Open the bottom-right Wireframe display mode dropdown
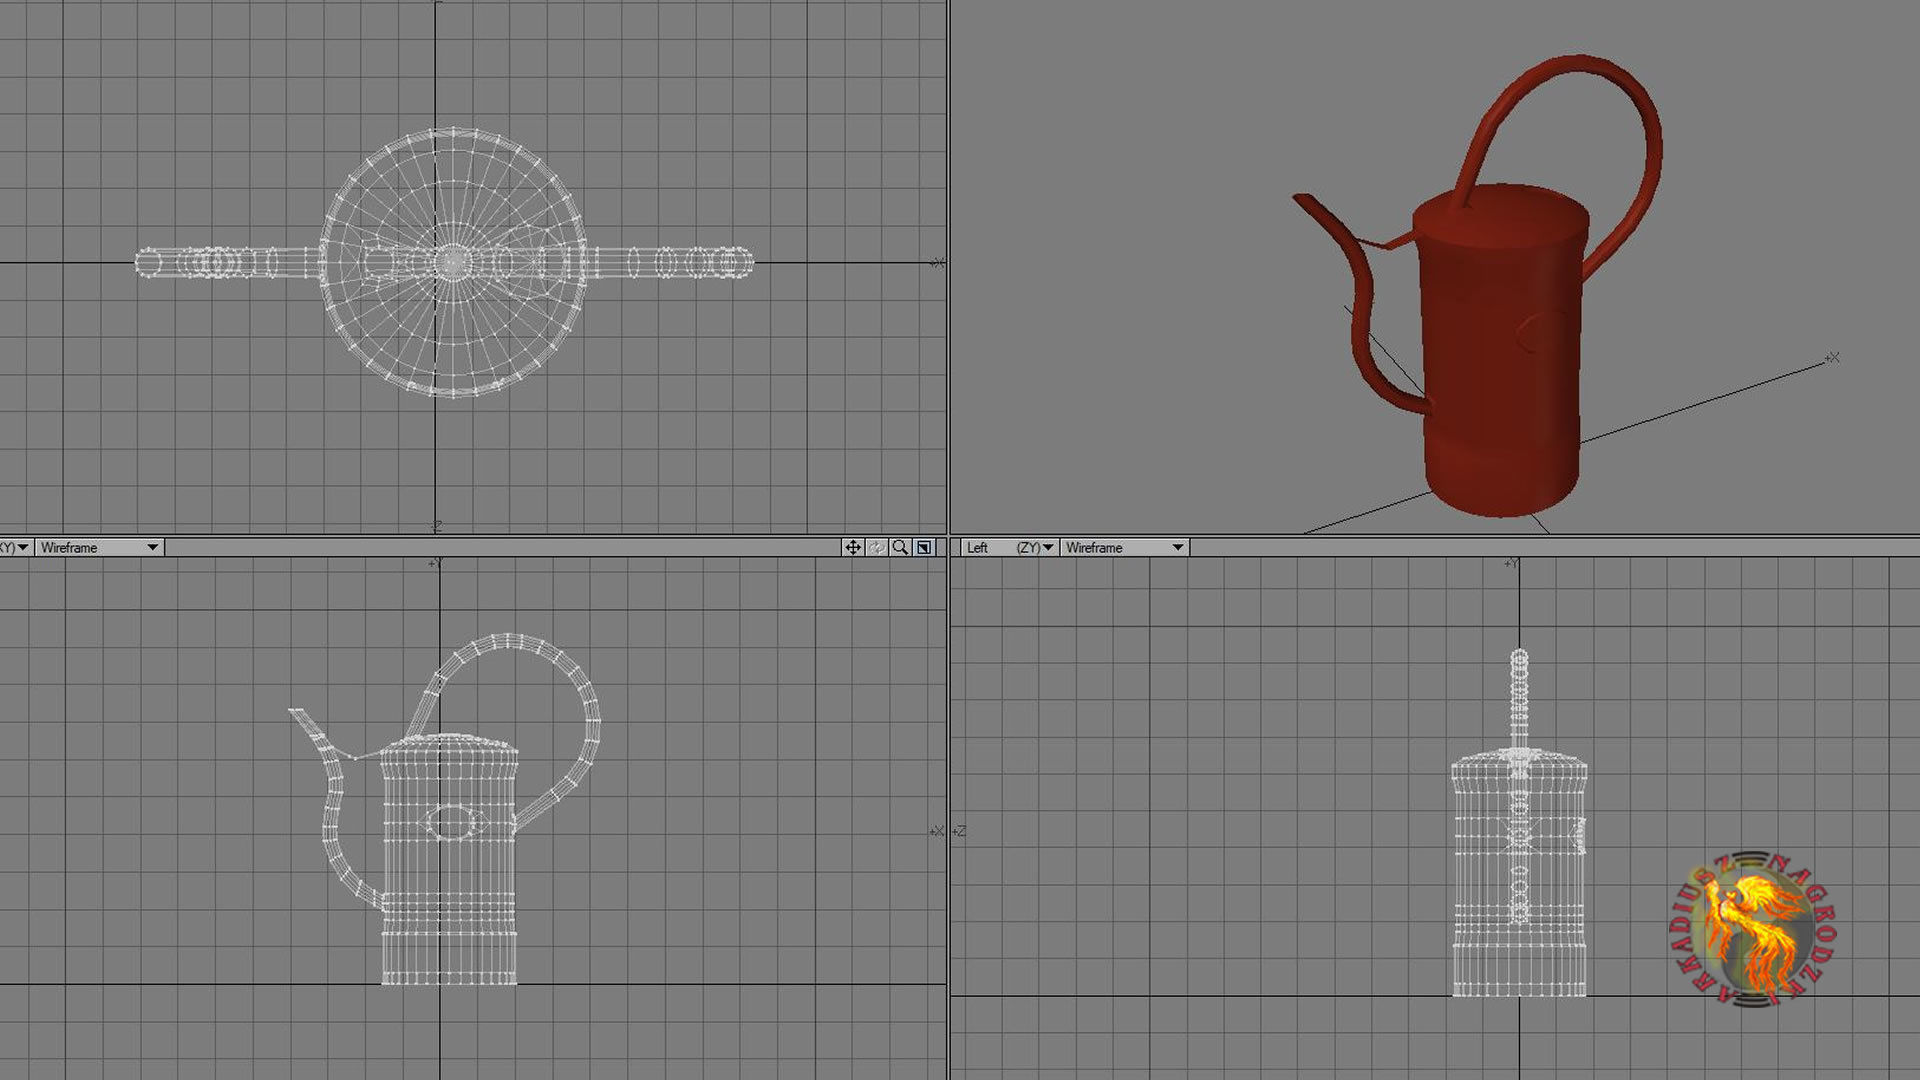The image size is (1920, 1080). coord(1124,548)
